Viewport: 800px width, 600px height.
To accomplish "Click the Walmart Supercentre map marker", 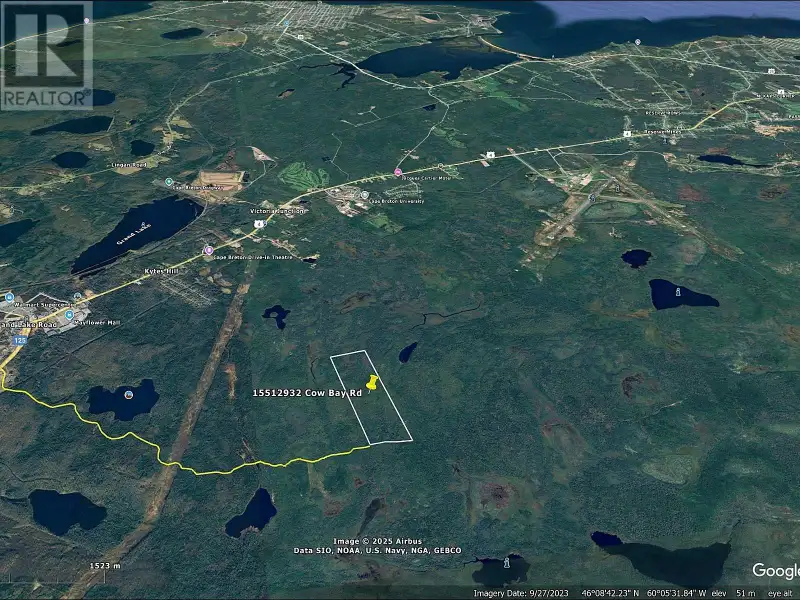I will (8, 298).
